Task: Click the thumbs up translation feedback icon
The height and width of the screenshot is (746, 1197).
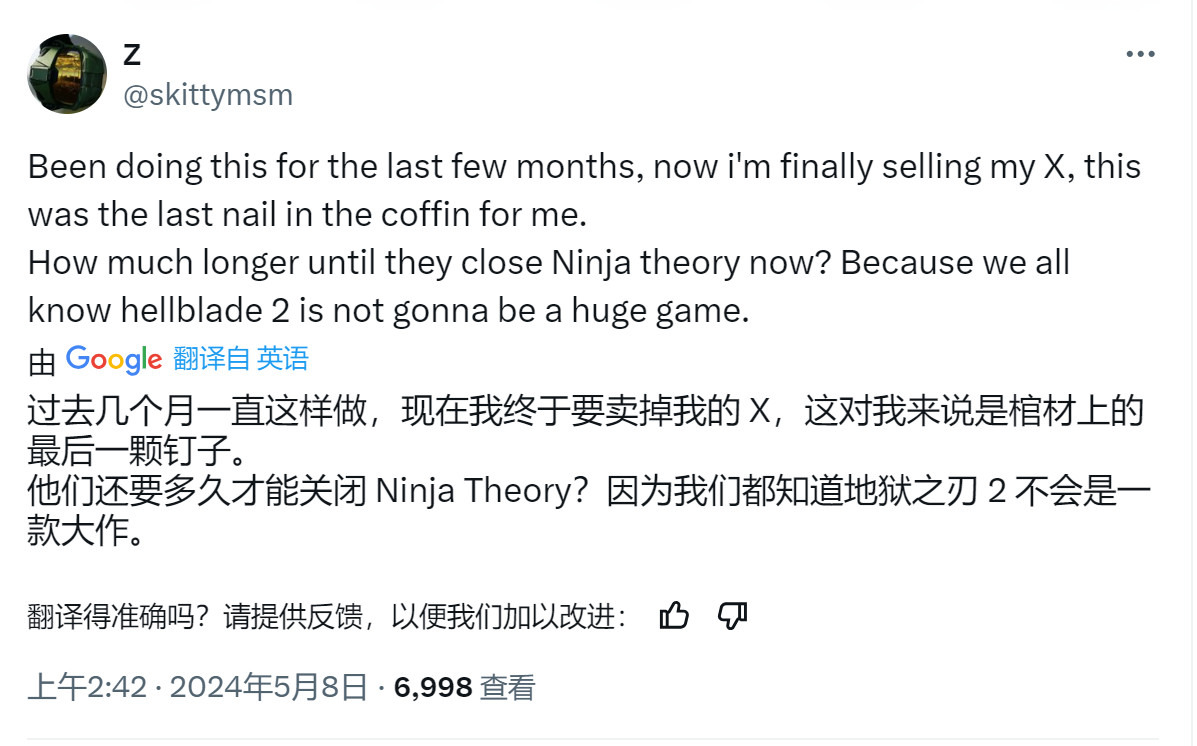Action: pos(674,617)
